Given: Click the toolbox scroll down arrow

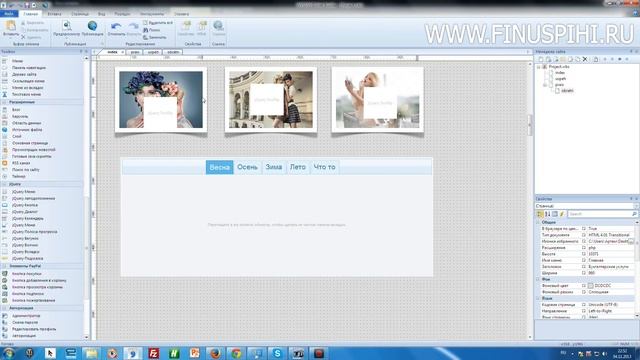Looking at the screenshot, I should pyautogui.click(x=86, y=337).
